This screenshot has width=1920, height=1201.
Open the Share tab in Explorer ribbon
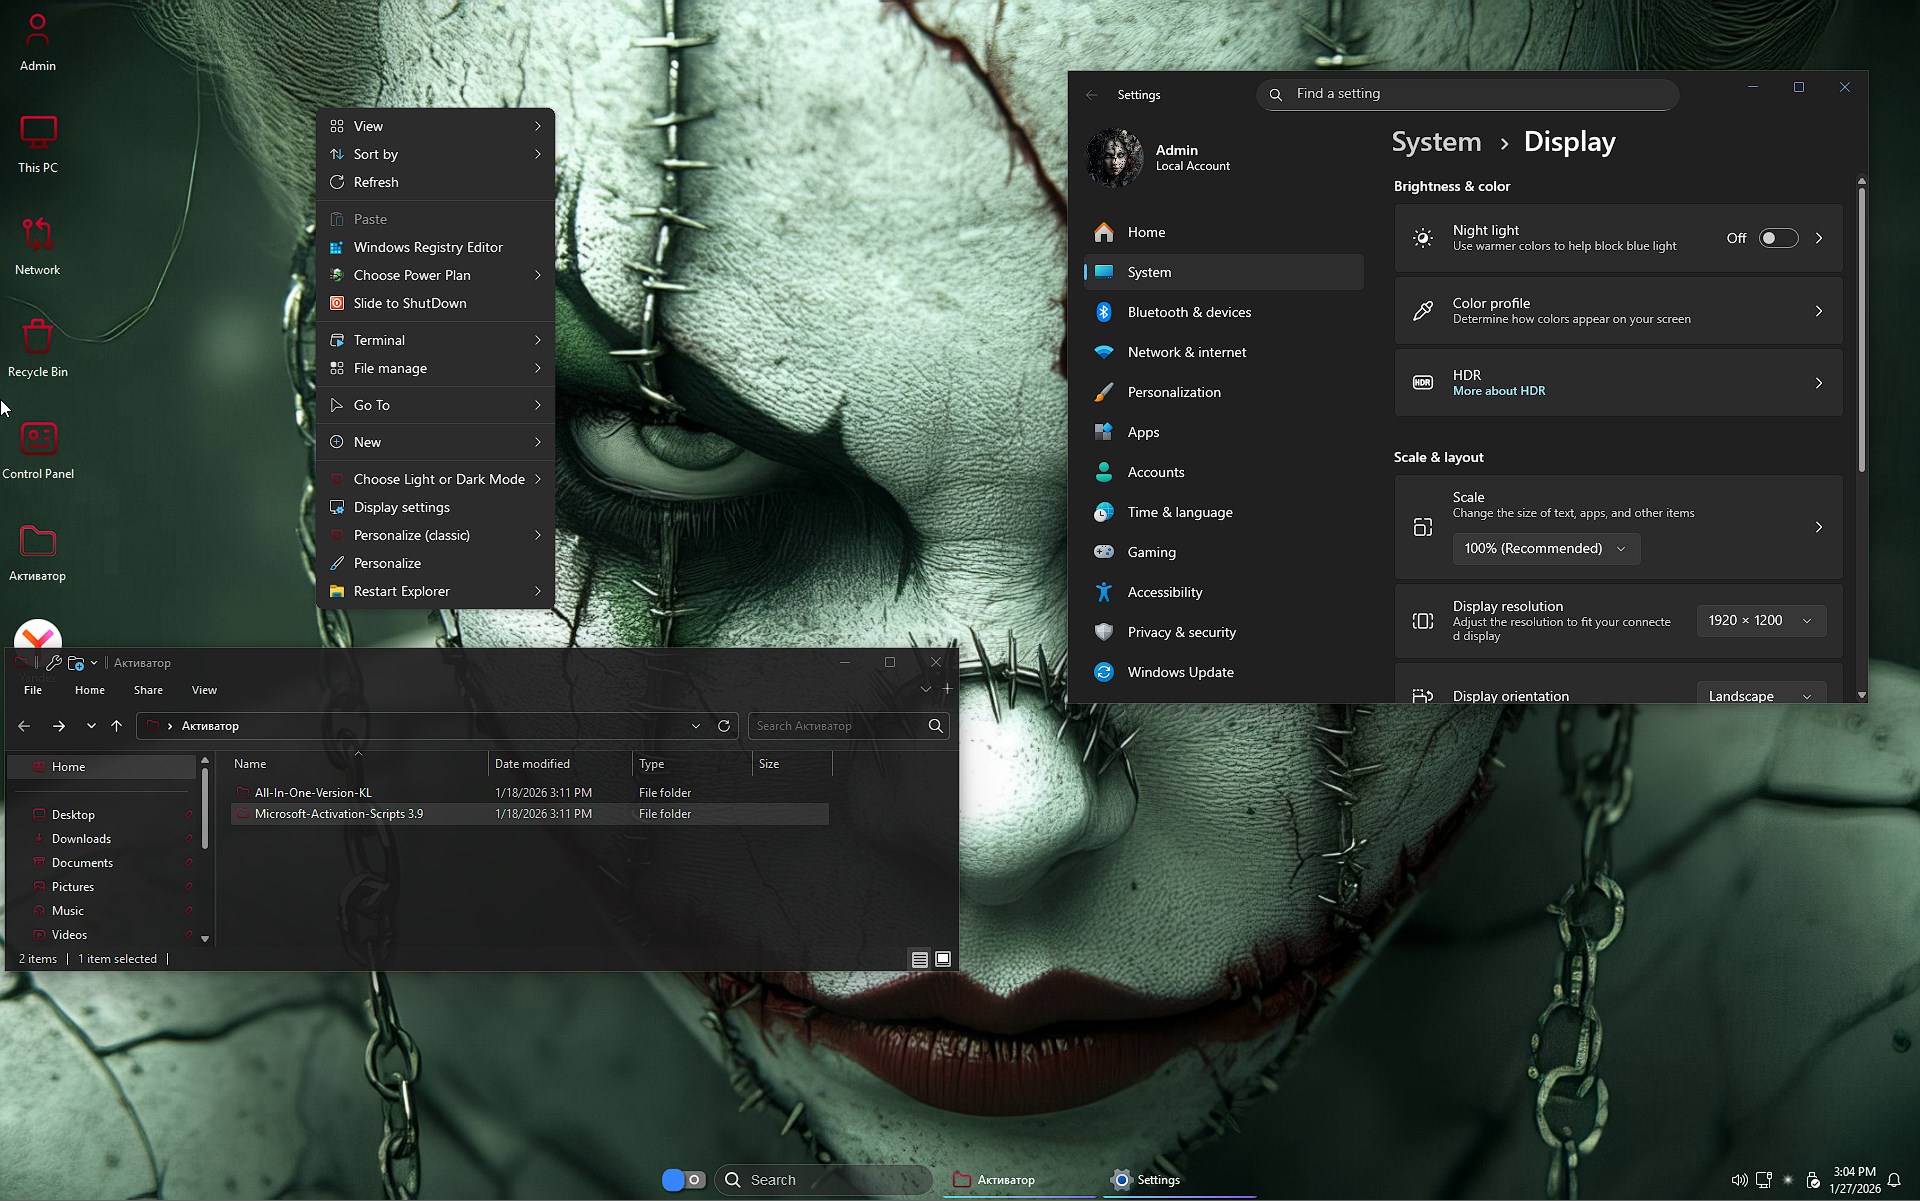click(x=148, y=690)
